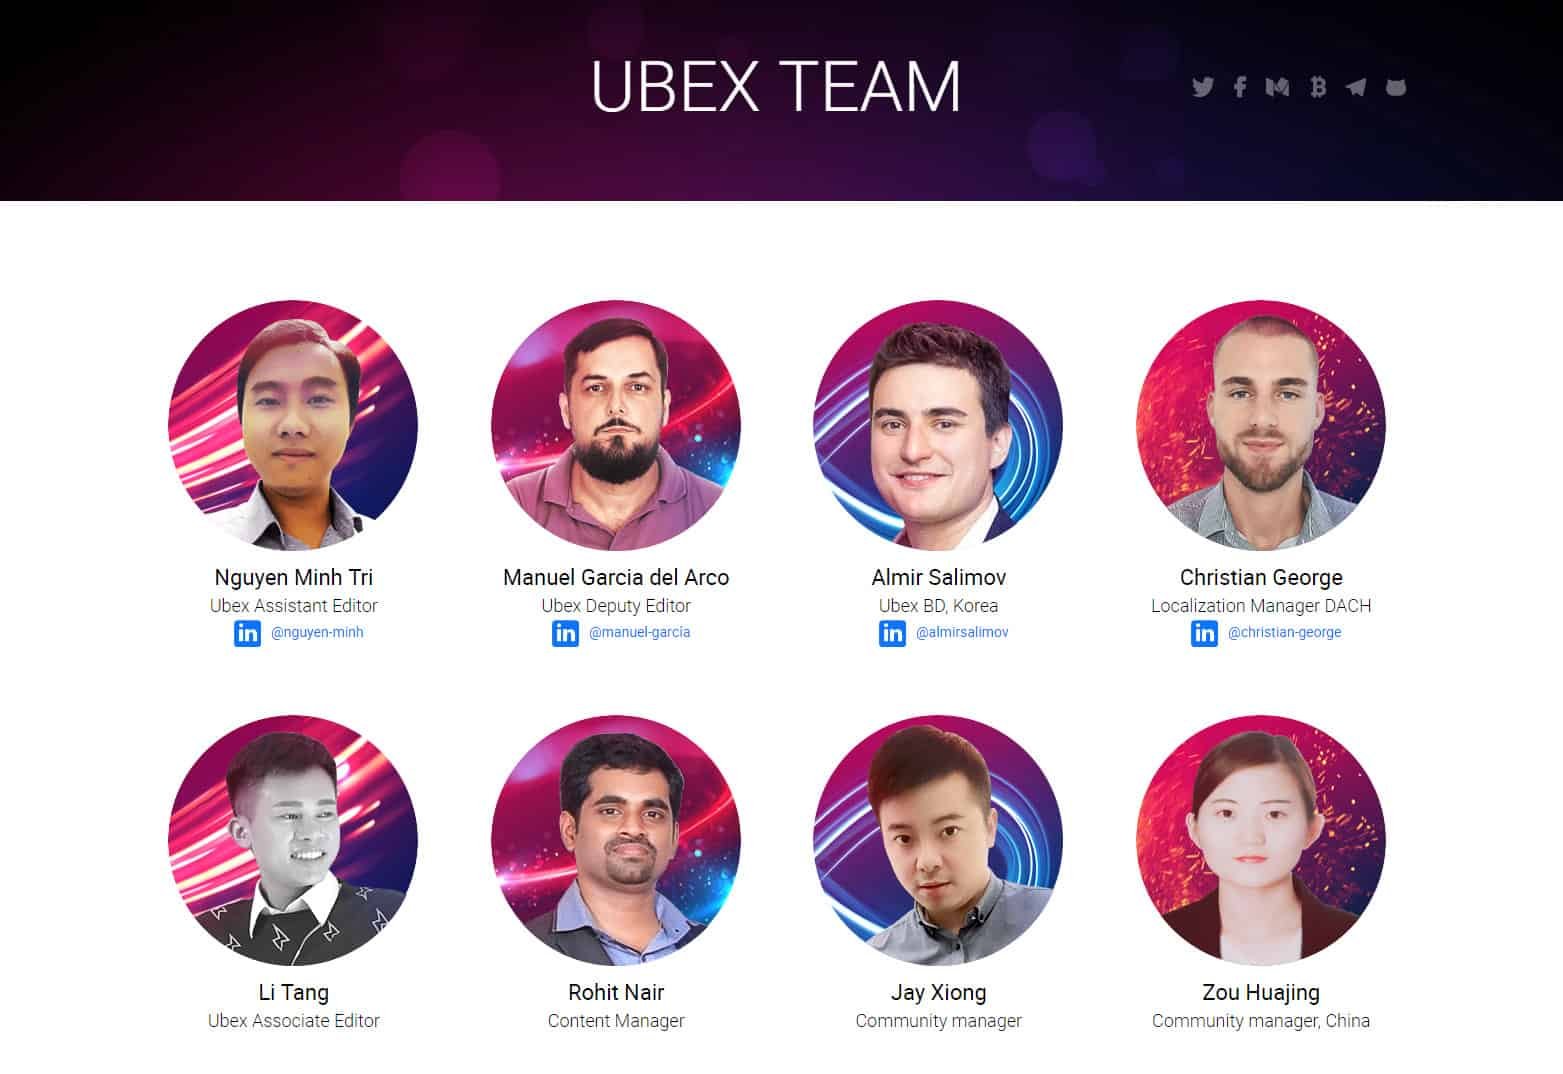Viewport: 1563px width, 1074px height.
Task: Open the Facebook icon in header
Action: click(x=1240, y=87)
